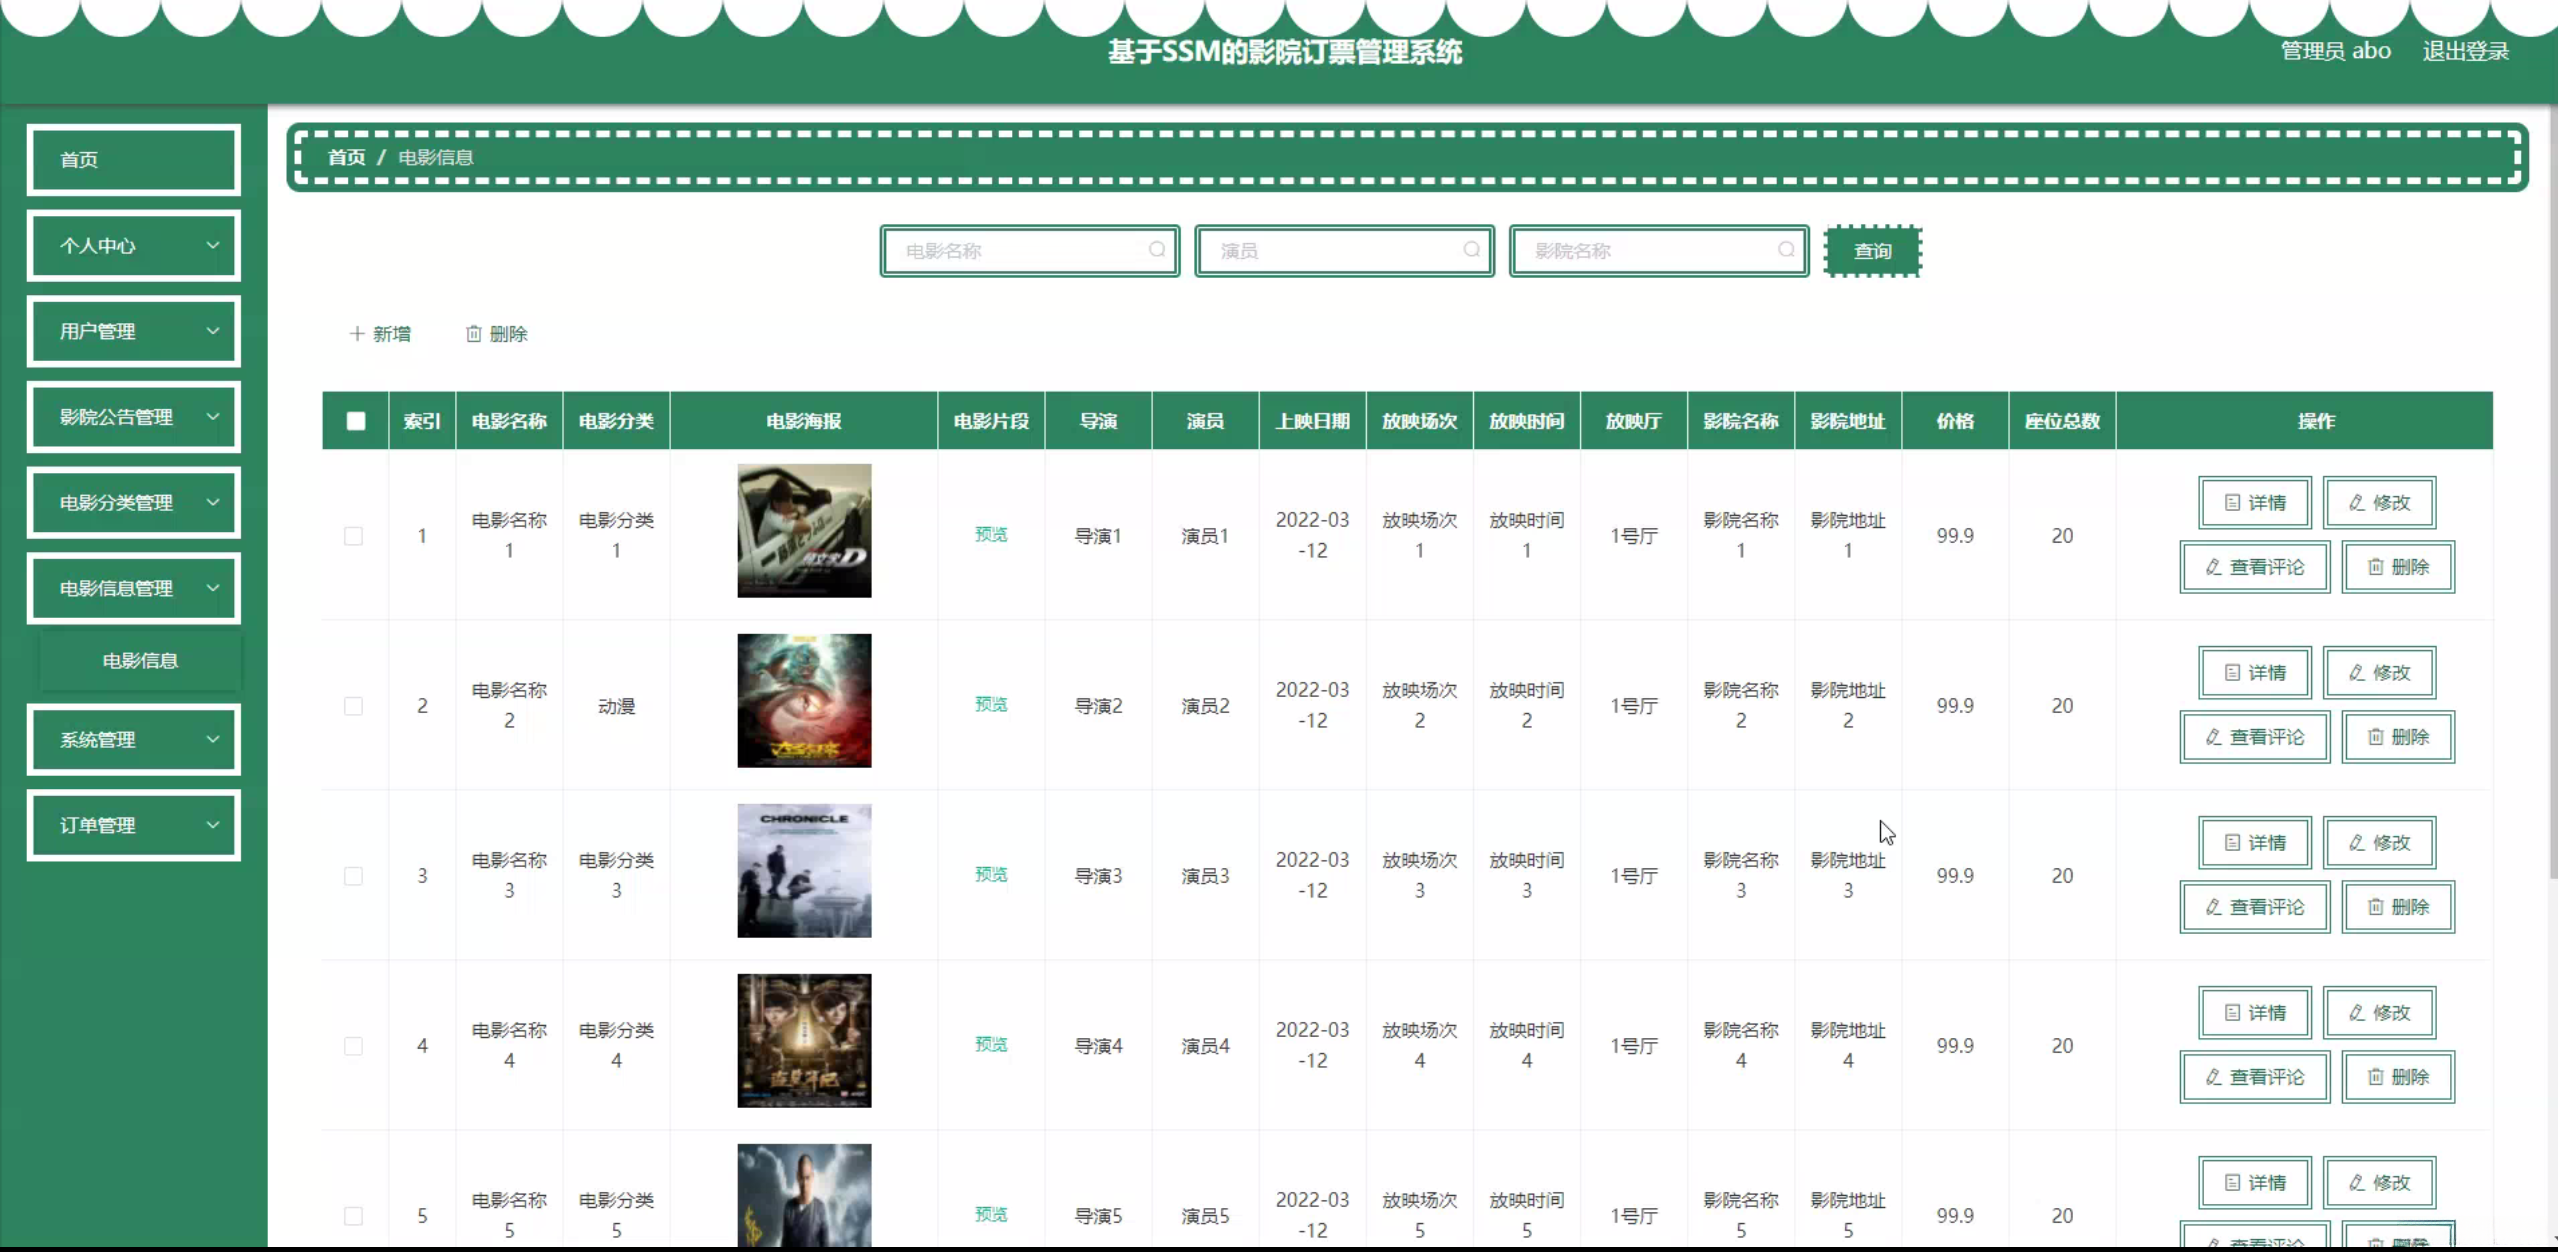This screenshot has width=2558, height=1252.
Task: Expand the 订单管理 sidebar menu
Action: 133,825
